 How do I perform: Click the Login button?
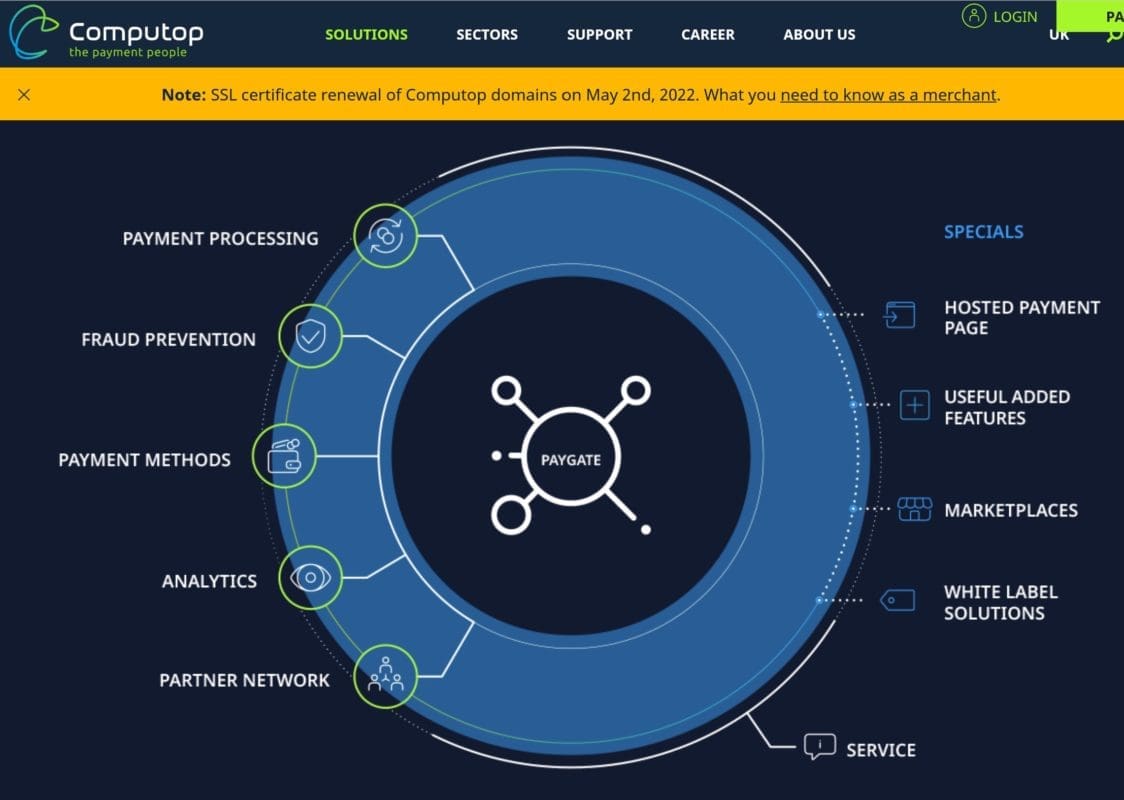[x=1000, y=16]
